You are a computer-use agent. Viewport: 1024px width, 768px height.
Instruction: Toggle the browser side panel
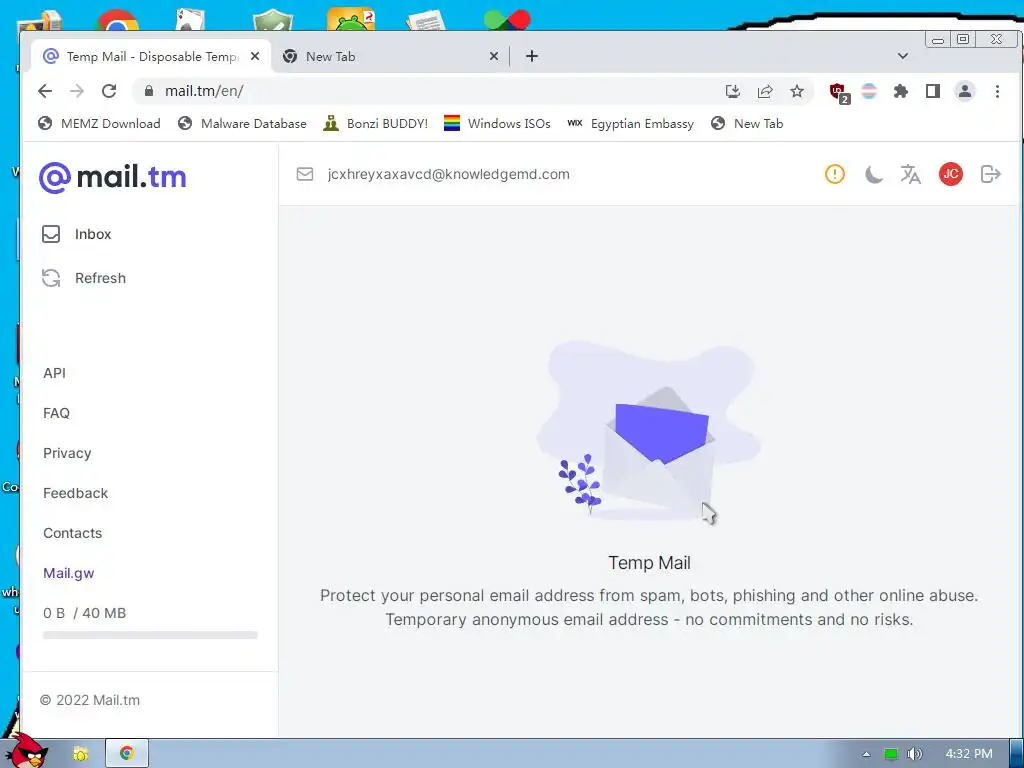(x=933, y=91)
